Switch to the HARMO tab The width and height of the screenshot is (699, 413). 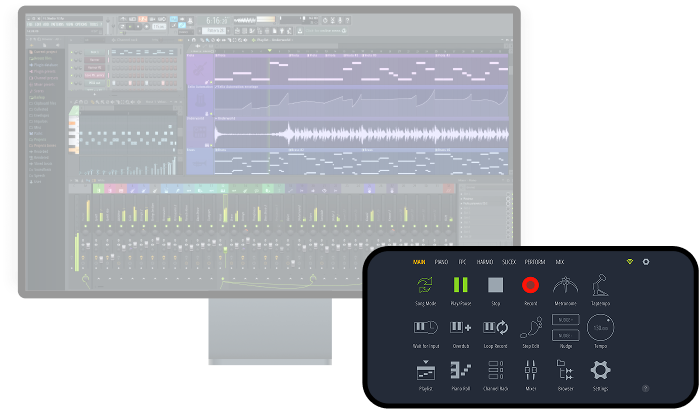(485, 262)
